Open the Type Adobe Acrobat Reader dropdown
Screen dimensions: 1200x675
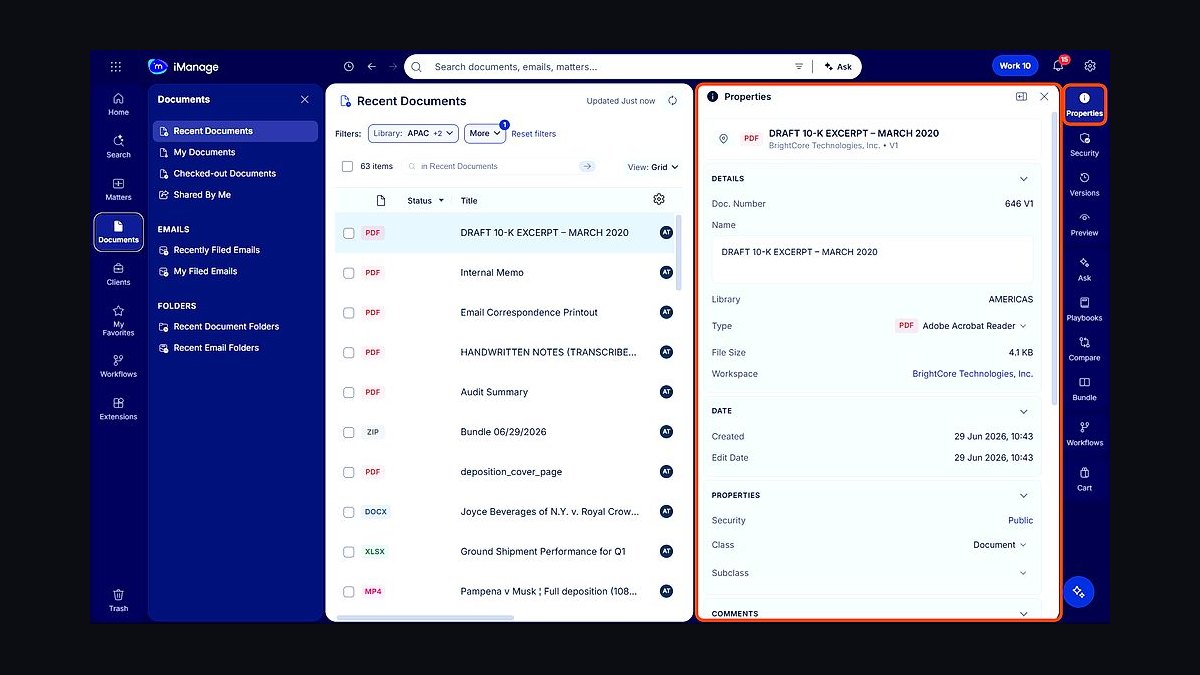(x=961, y=326)
